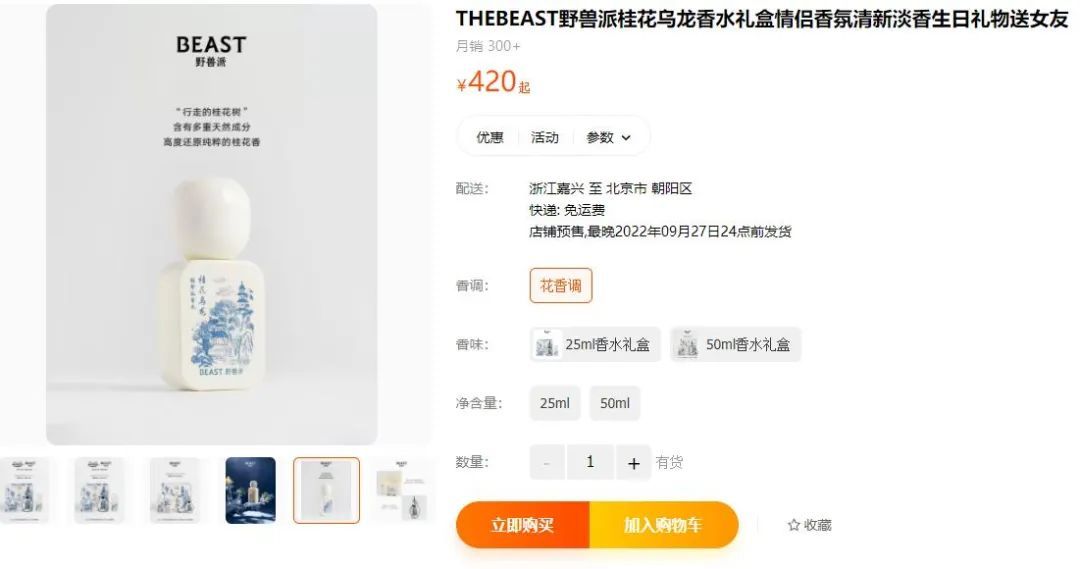Select the highlighted white bottle thumbnail
This screenshot has height=569, width=1080.
tap(326, 490)
